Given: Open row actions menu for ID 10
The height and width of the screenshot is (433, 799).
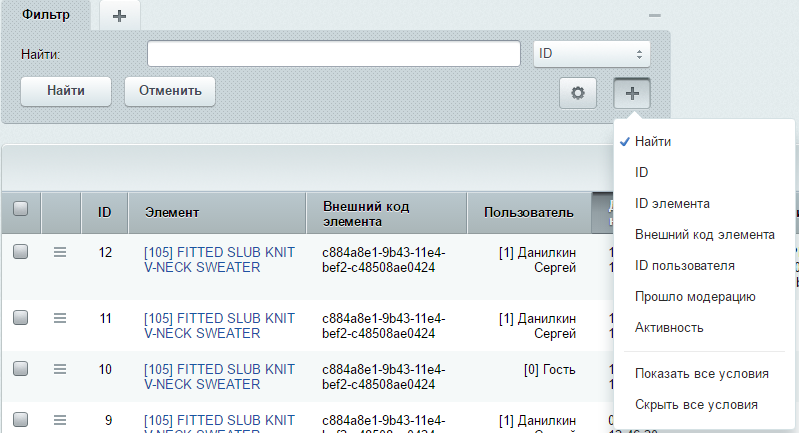Looking at the screenshot, I should click(x=60, y=369).
